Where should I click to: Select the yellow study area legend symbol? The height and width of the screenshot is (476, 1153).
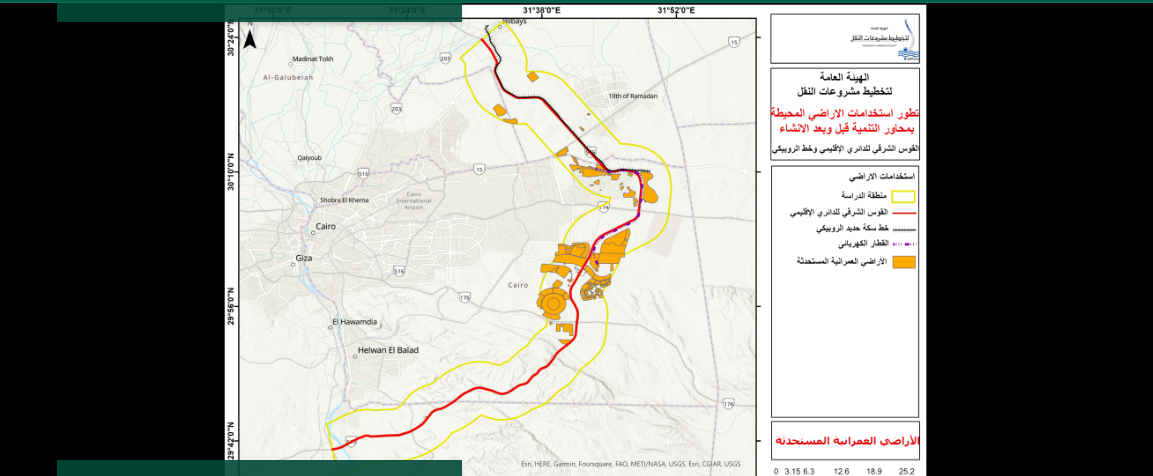coord(904,197)
